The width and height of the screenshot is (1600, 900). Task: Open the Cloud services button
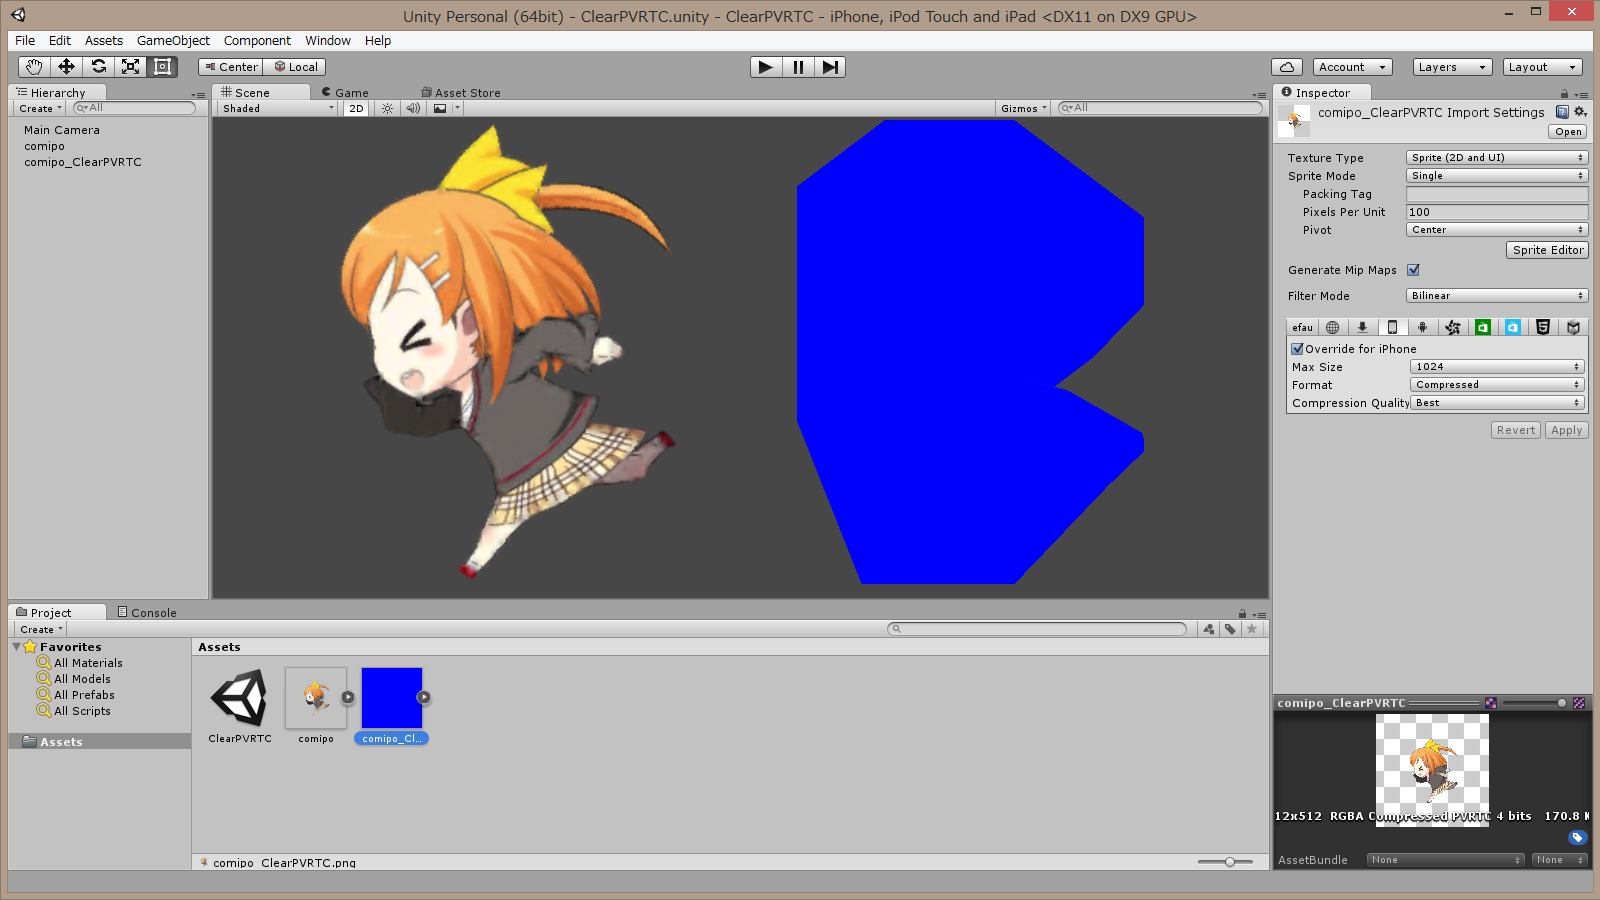coord(1287,67)
